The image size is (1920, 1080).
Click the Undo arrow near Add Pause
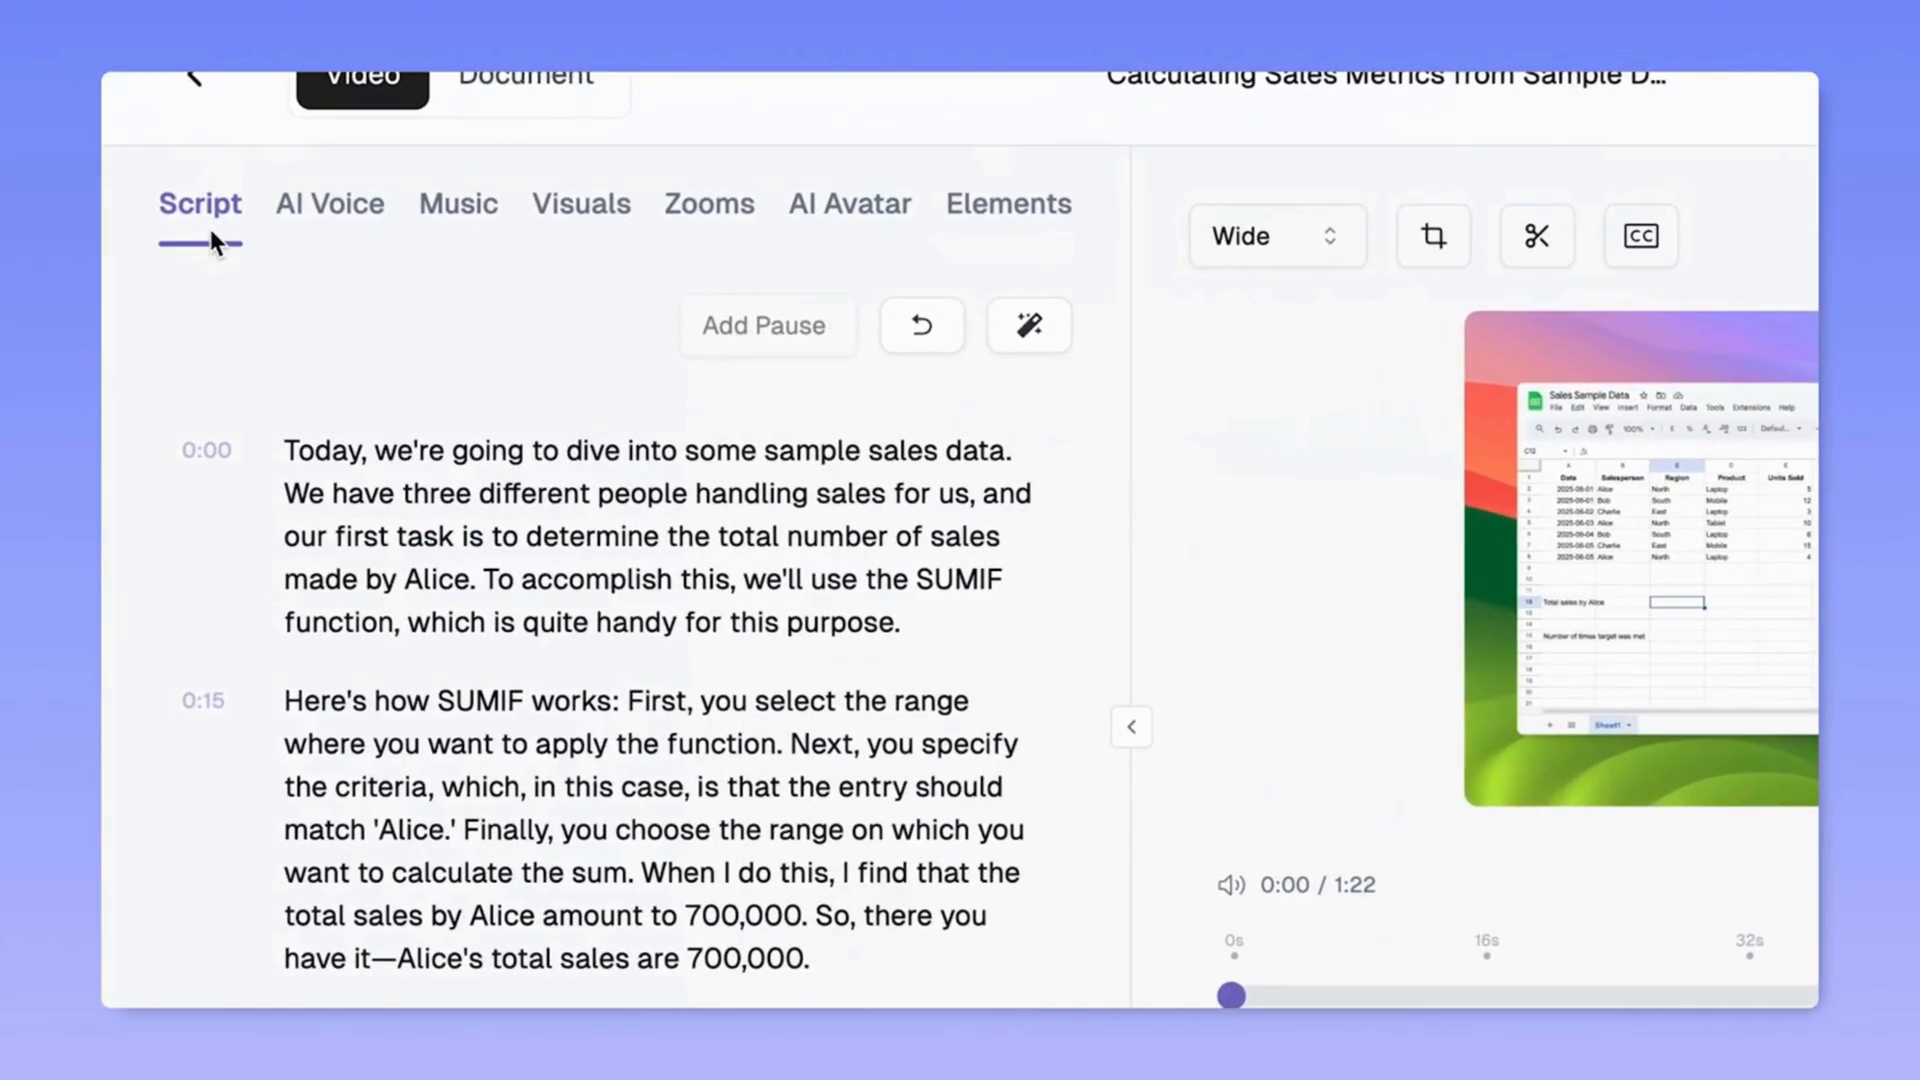coord(921,325)
